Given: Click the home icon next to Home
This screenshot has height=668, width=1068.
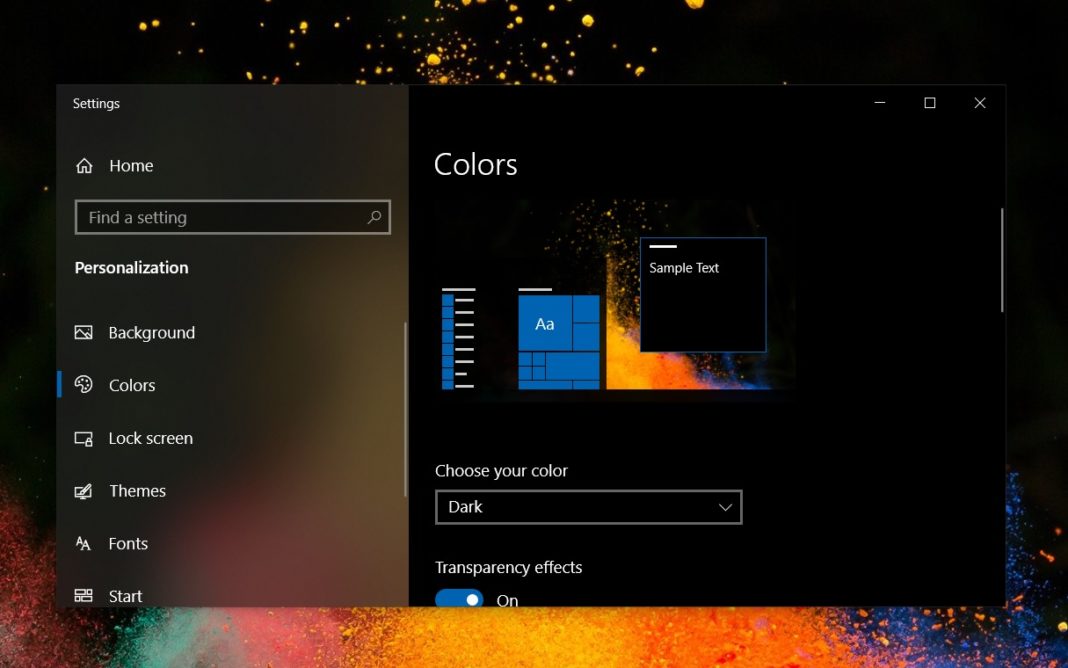Looking at the screenshot, I should point(85,165).
